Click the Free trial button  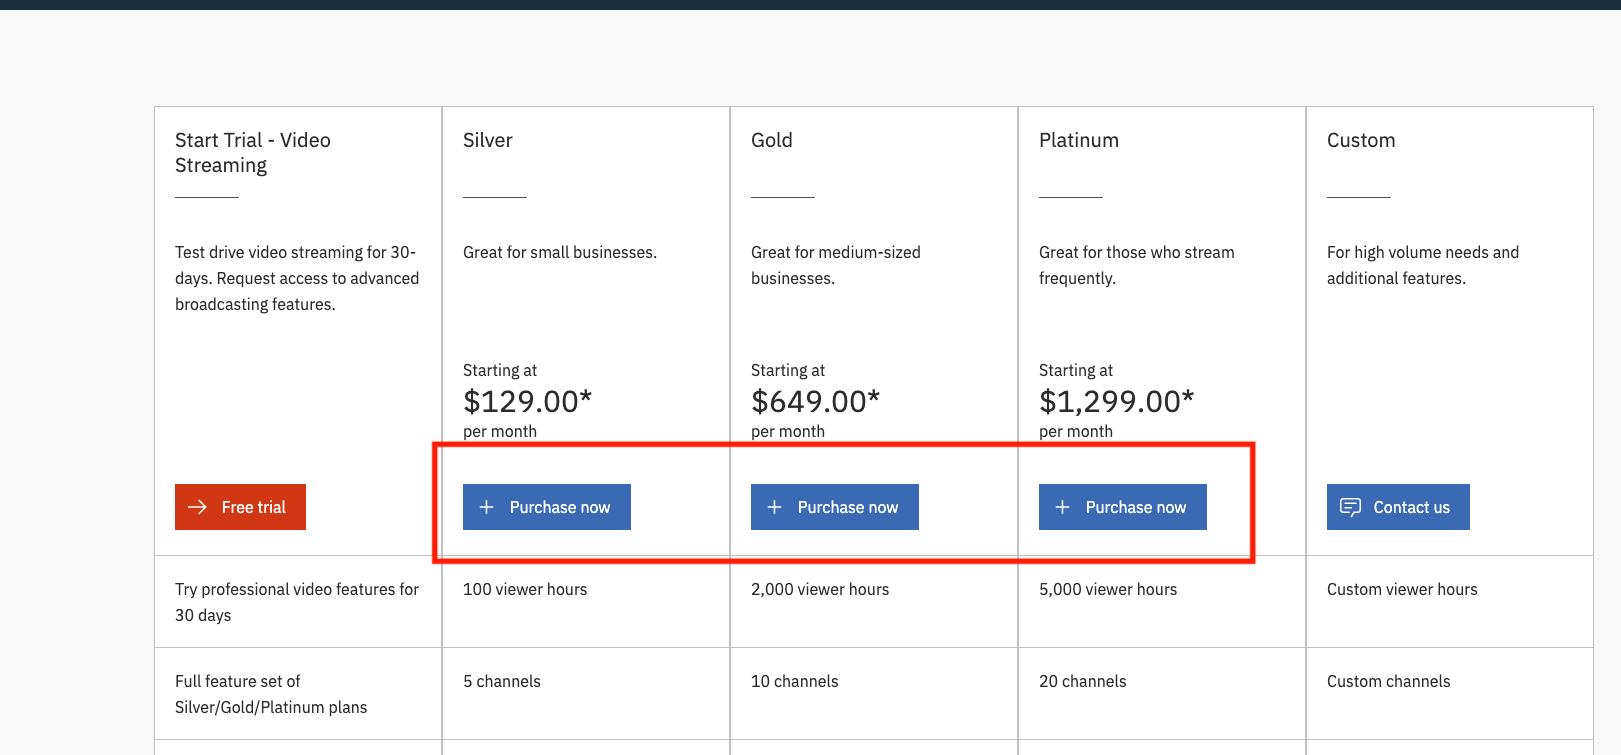pos(240,507)
